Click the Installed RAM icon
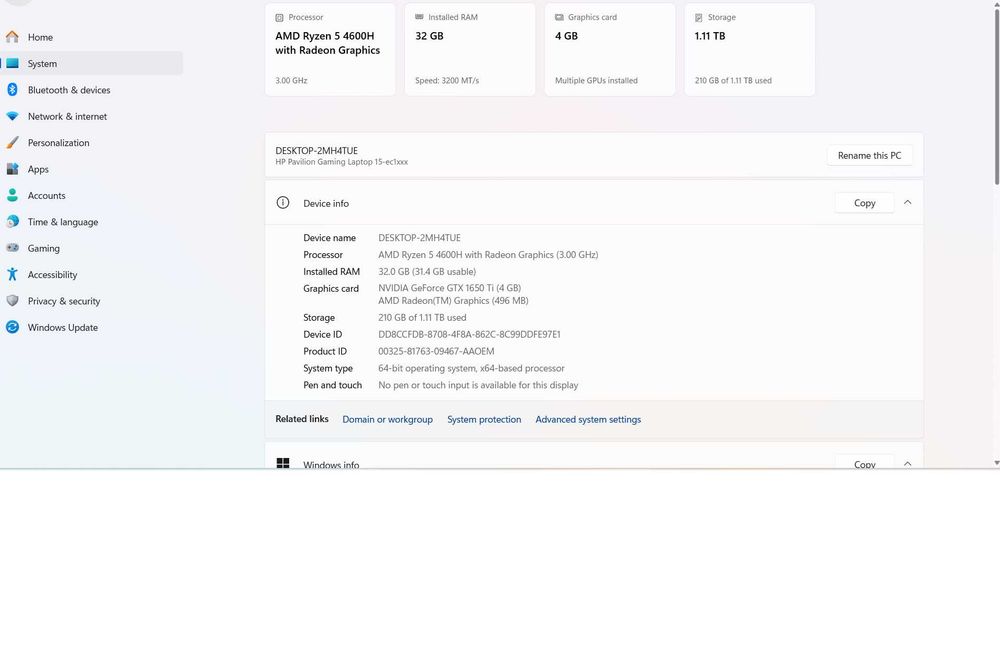 (419, 17)
